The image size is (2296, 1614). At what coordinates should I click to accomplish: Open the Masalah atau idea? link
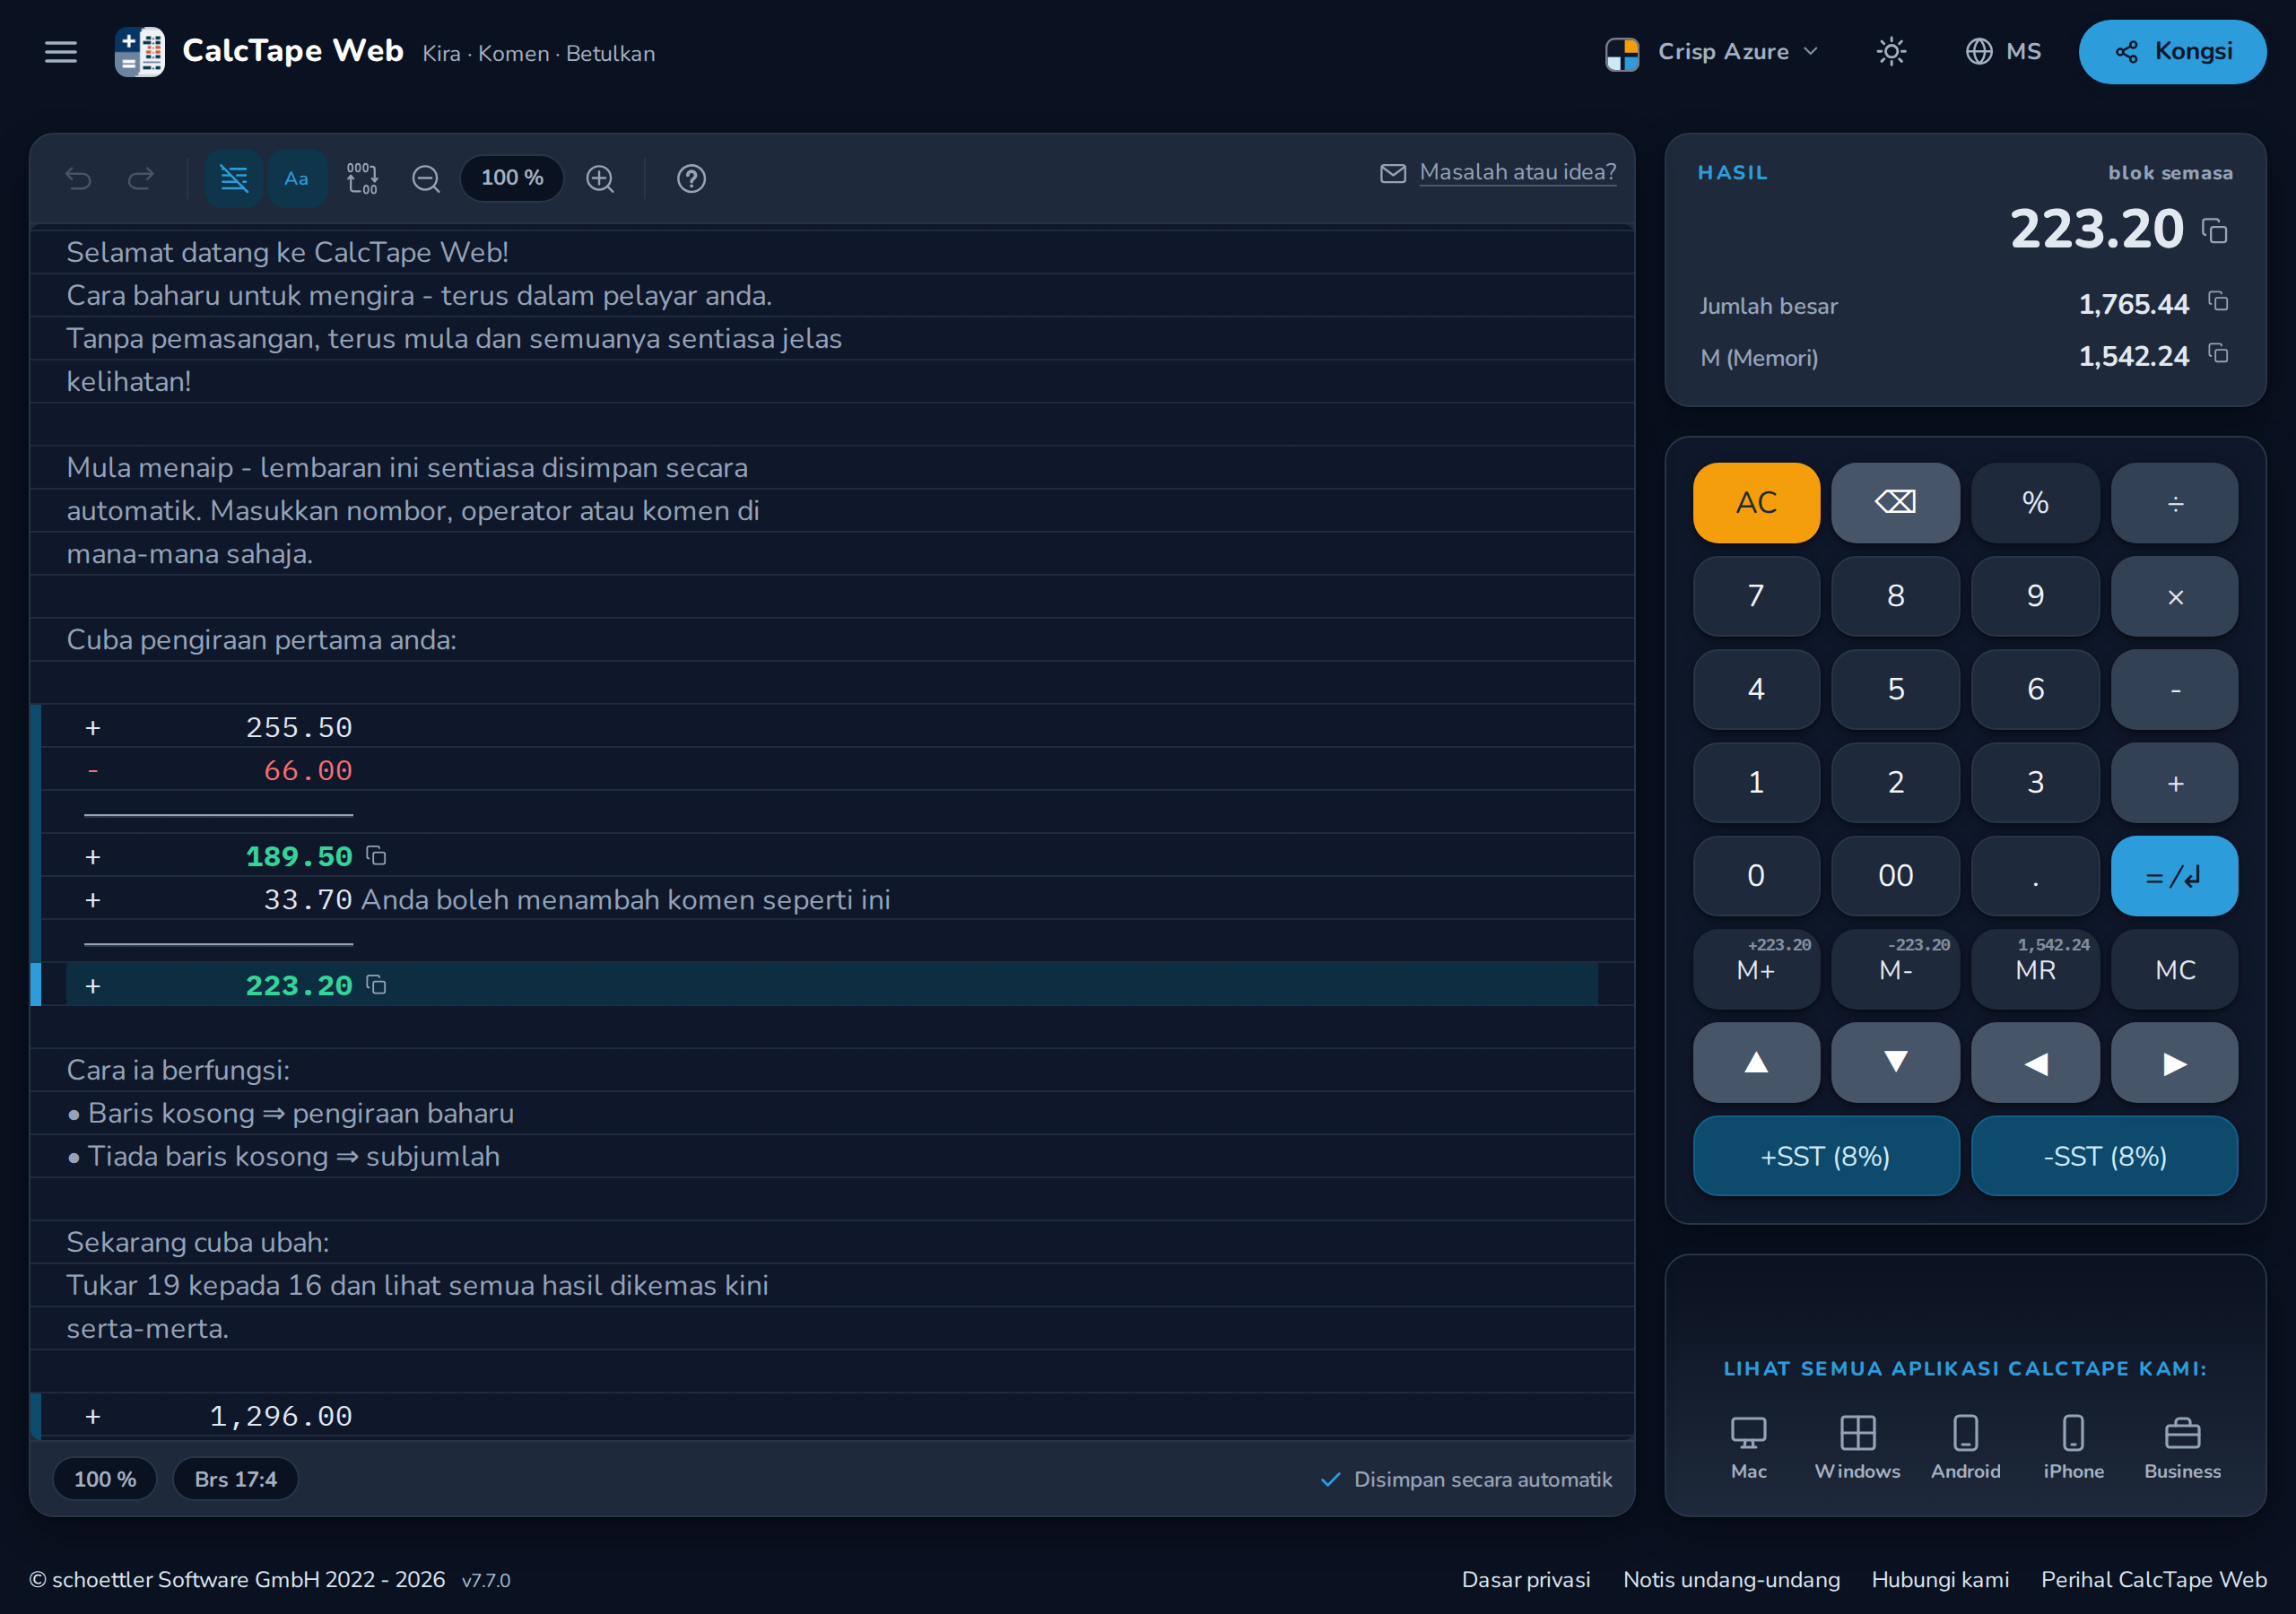click(1517, 172)
